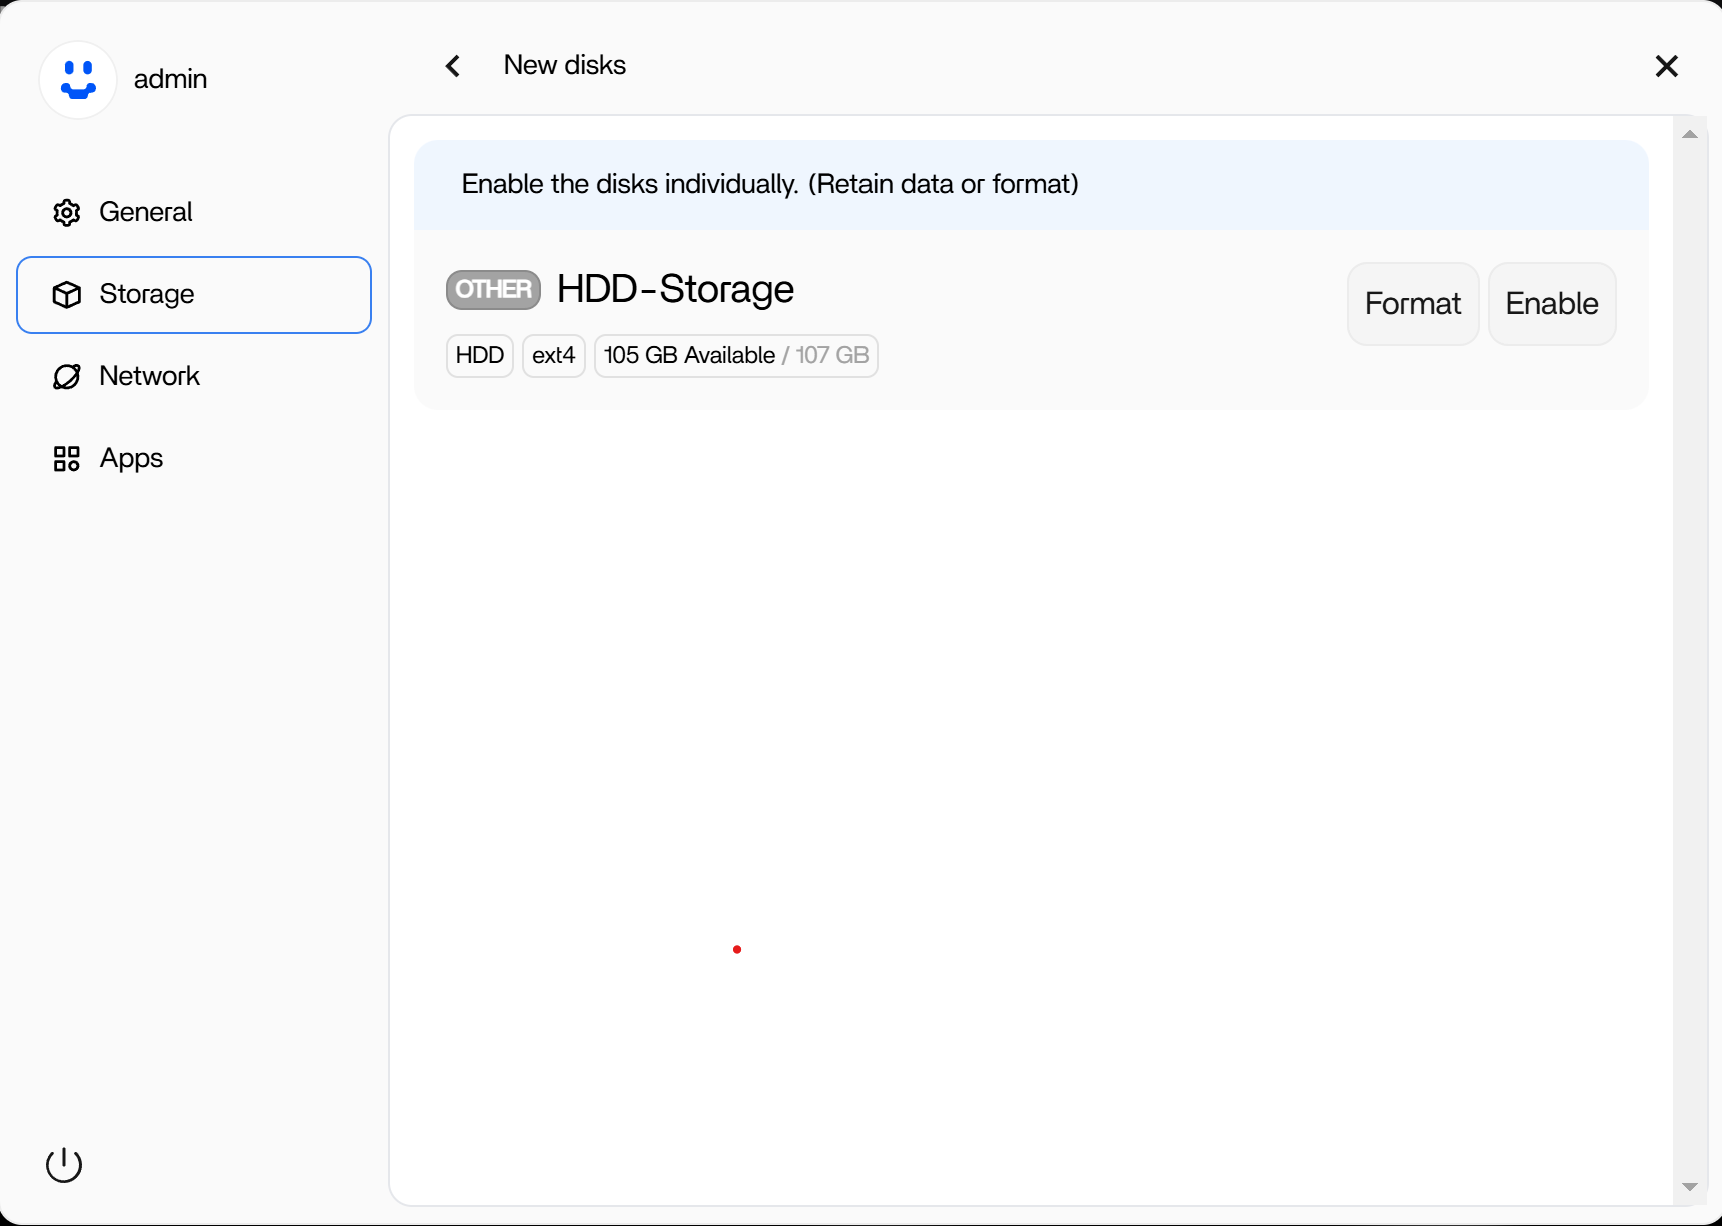Click the Network planet icon
1722x1226 pixels.
point(67,377)
